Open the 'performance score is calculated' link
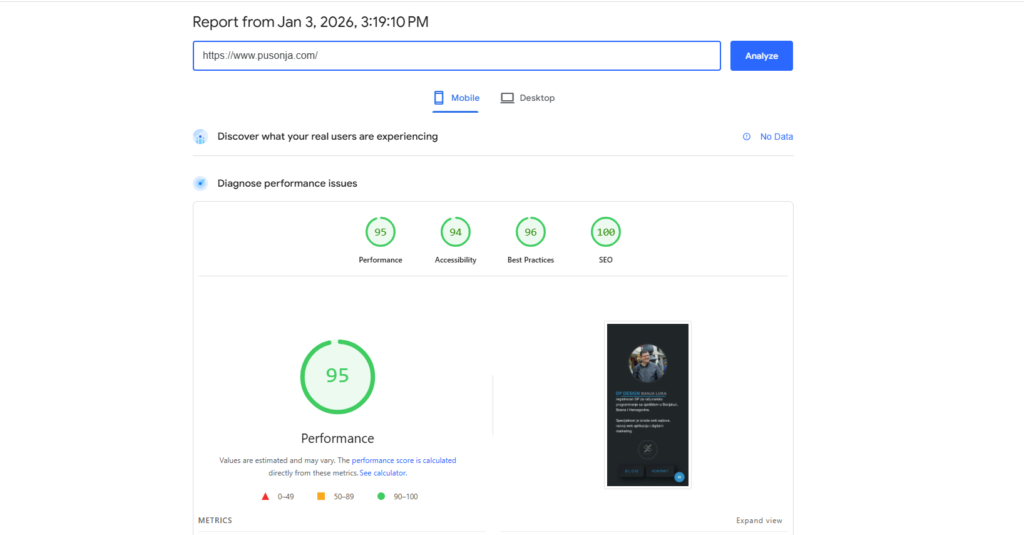The image size is (1024, 535). (x=403, y=461)
